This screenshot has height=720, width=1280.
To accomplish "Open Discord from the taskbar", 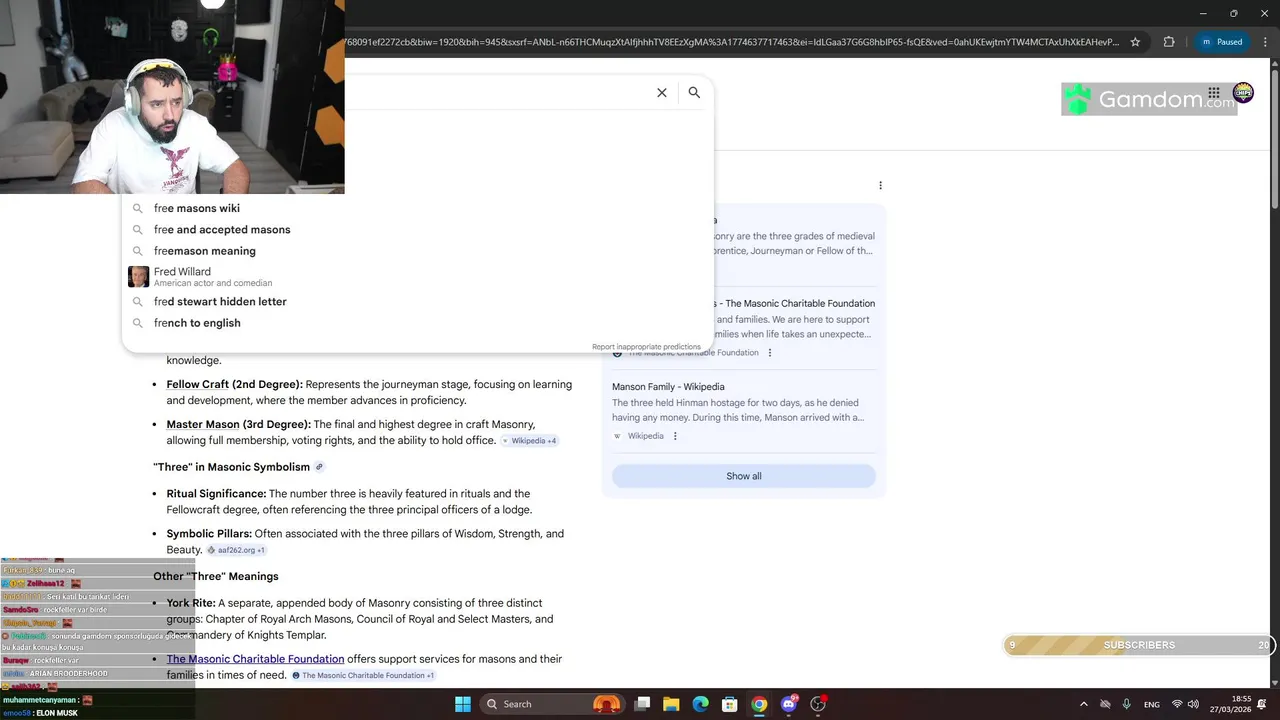I will coord(789,704).
